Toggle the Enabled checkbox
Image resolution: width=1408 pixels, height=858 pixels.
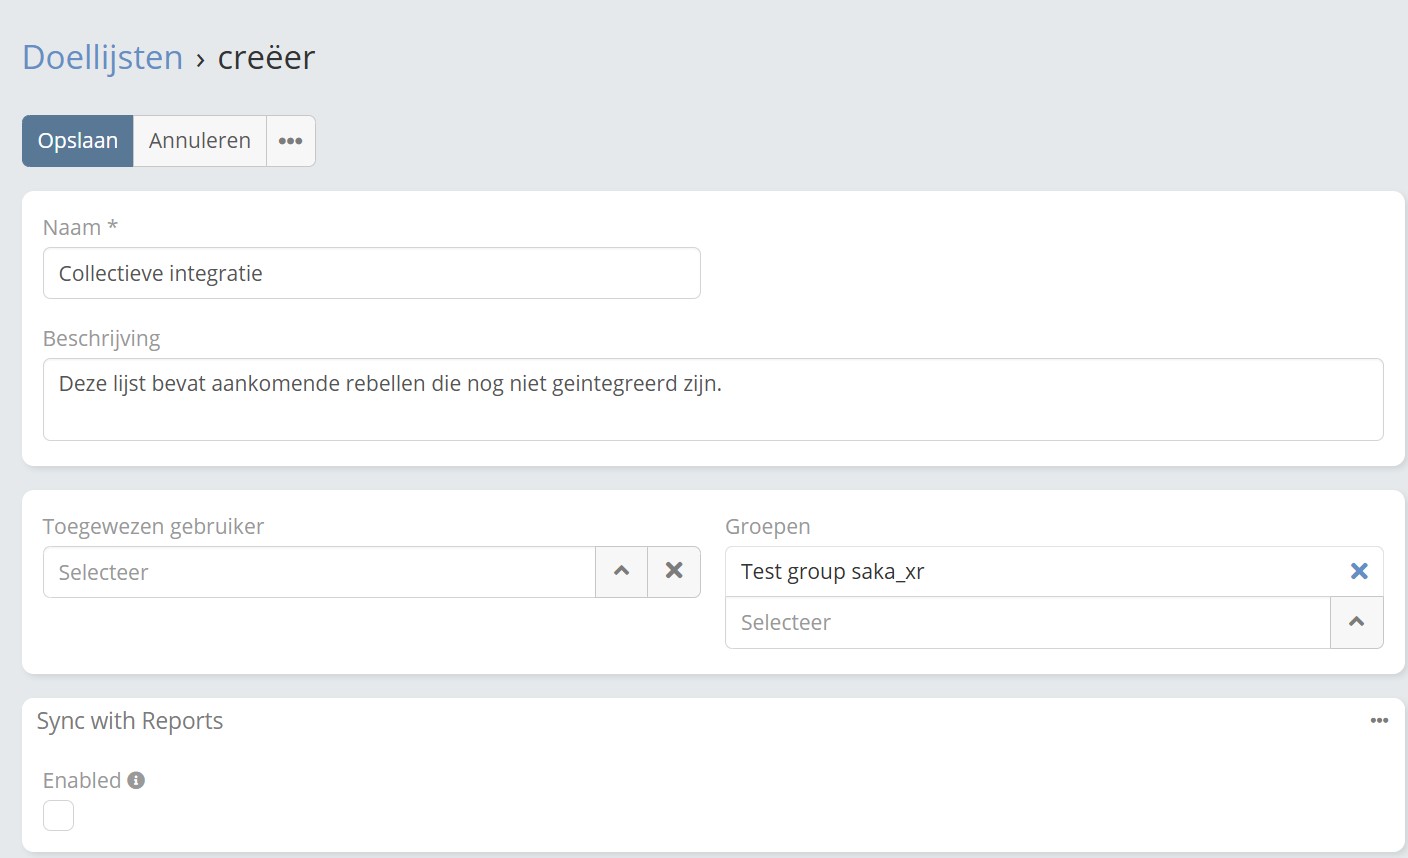(x=59, y=815)
